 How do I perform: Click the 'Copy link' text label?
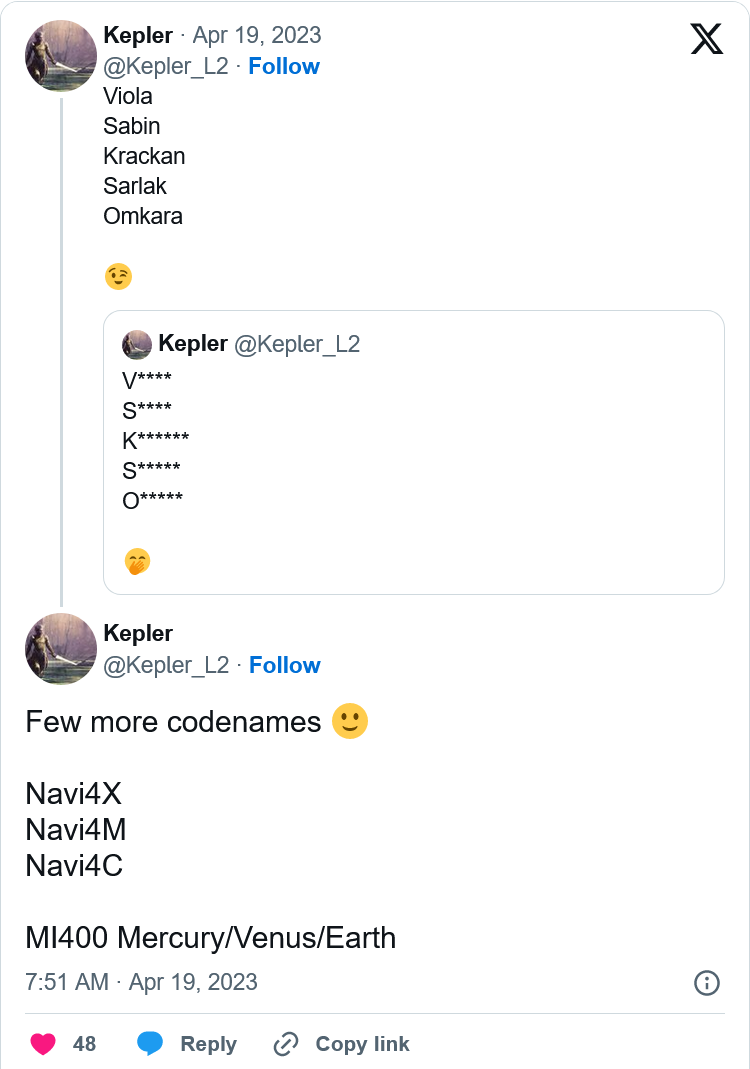[362, 1044]
